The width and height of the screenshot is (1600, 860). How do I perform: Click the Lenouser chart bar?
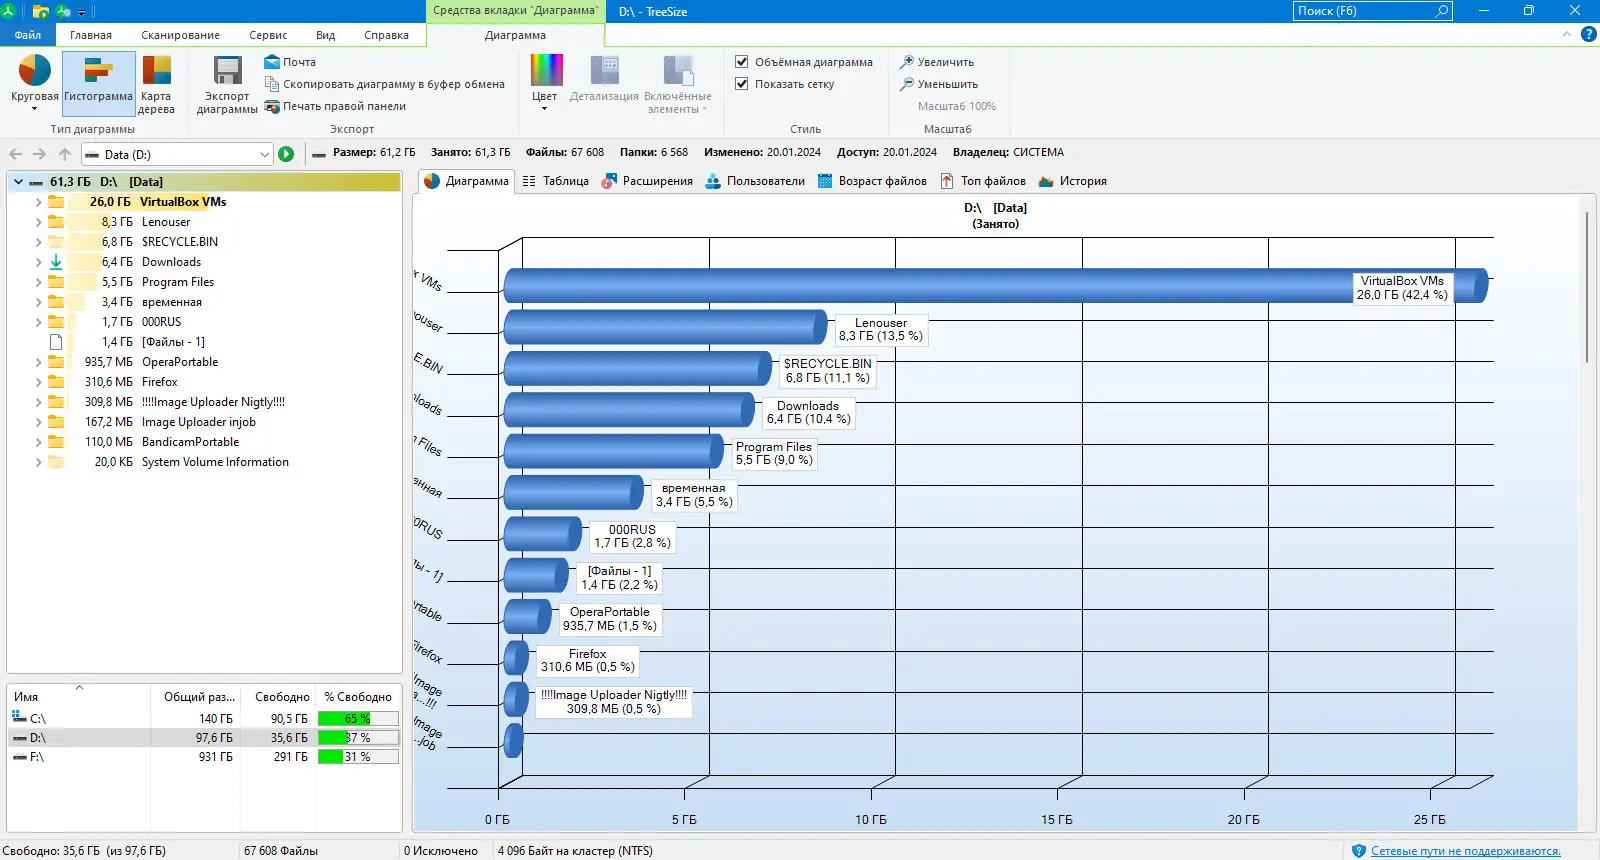coord(665,327)
